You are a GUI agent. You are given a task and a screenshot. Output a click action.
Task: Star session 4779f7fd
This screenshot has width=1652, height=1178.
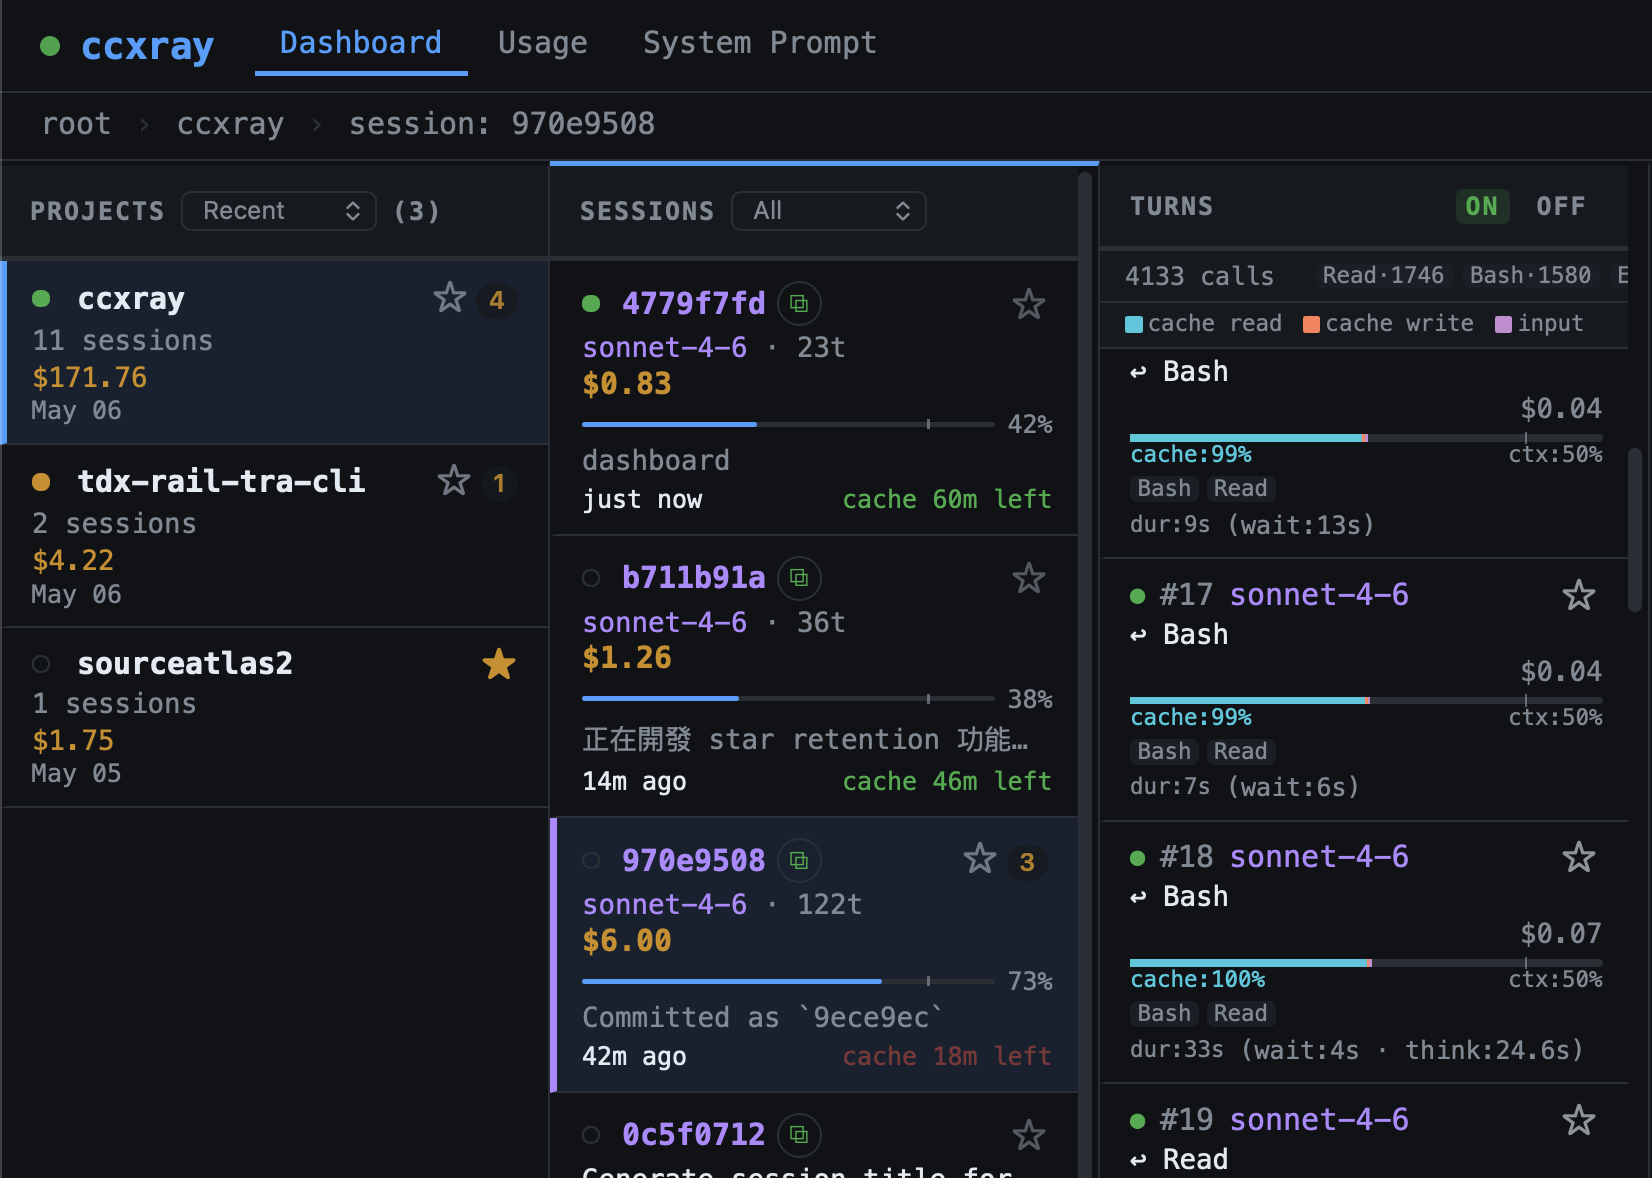pyautogui.click(x=1028, y=304)
